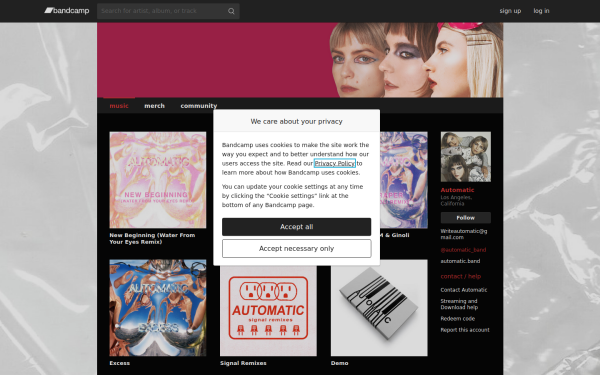Click the contact / help heading
Screen dimensions: 600x375
(461, 276)
